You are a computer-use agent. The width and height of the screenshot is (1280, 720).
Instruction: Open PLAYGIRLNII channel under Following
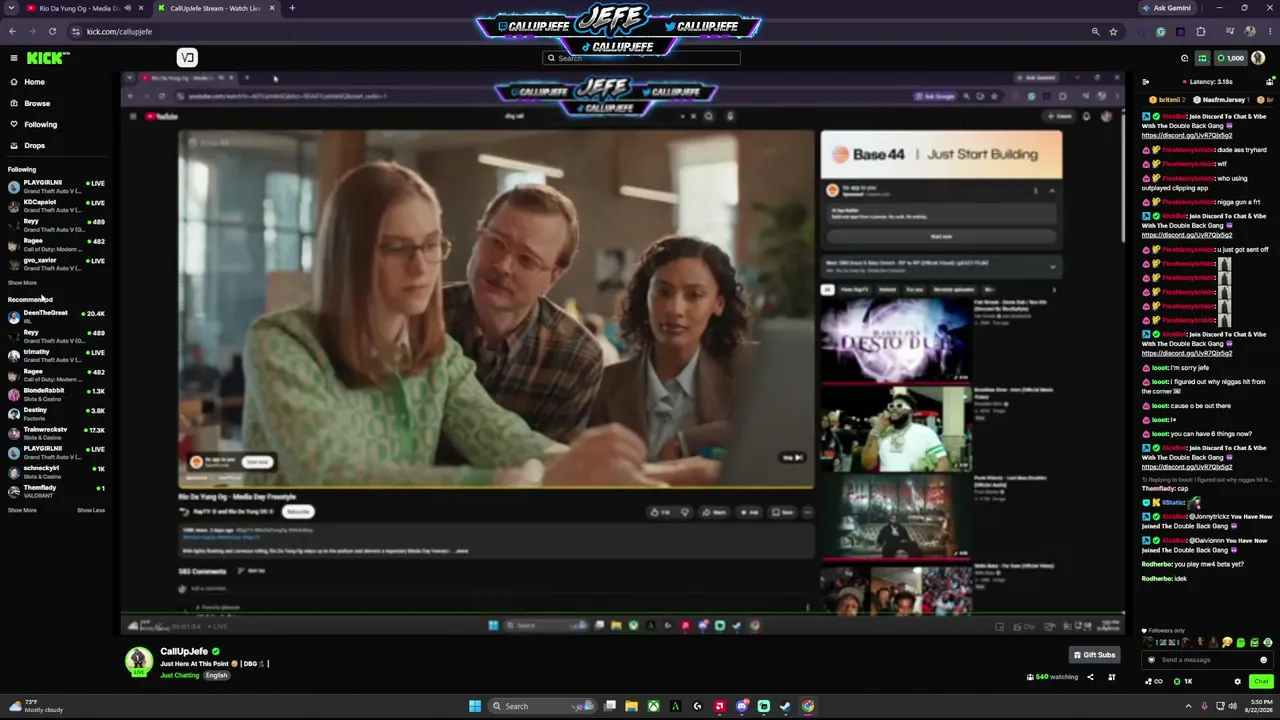[56, 186]
